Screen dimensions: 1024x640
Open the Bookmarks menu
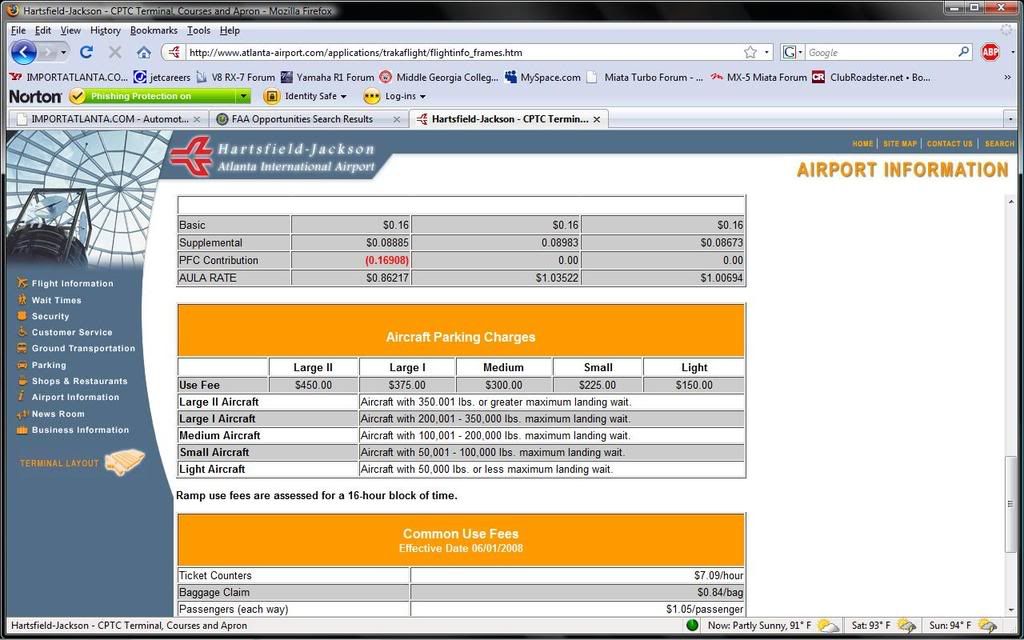[x=153, y=31]
